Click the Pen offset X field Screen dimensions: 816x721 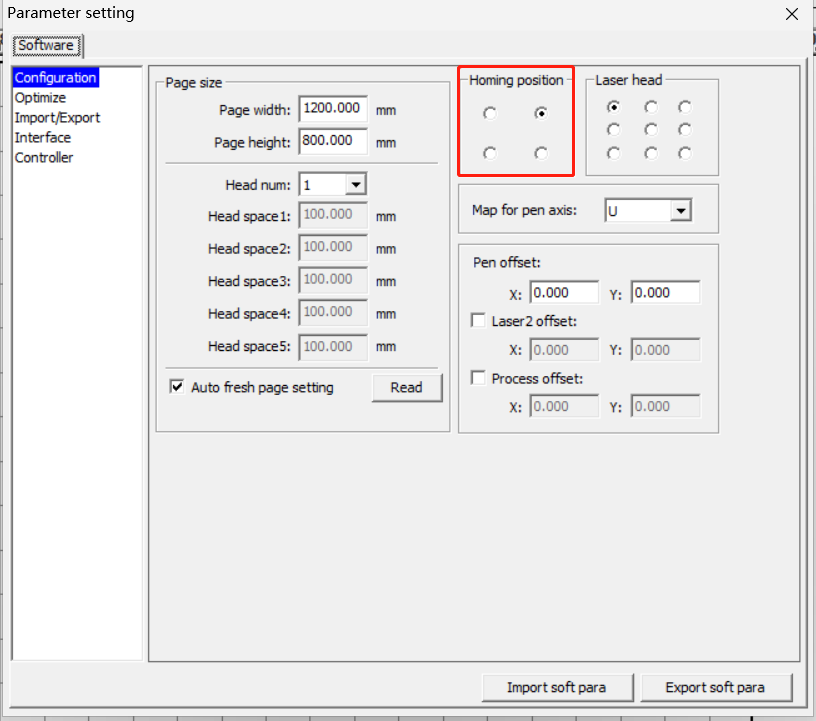coord(564,293)
